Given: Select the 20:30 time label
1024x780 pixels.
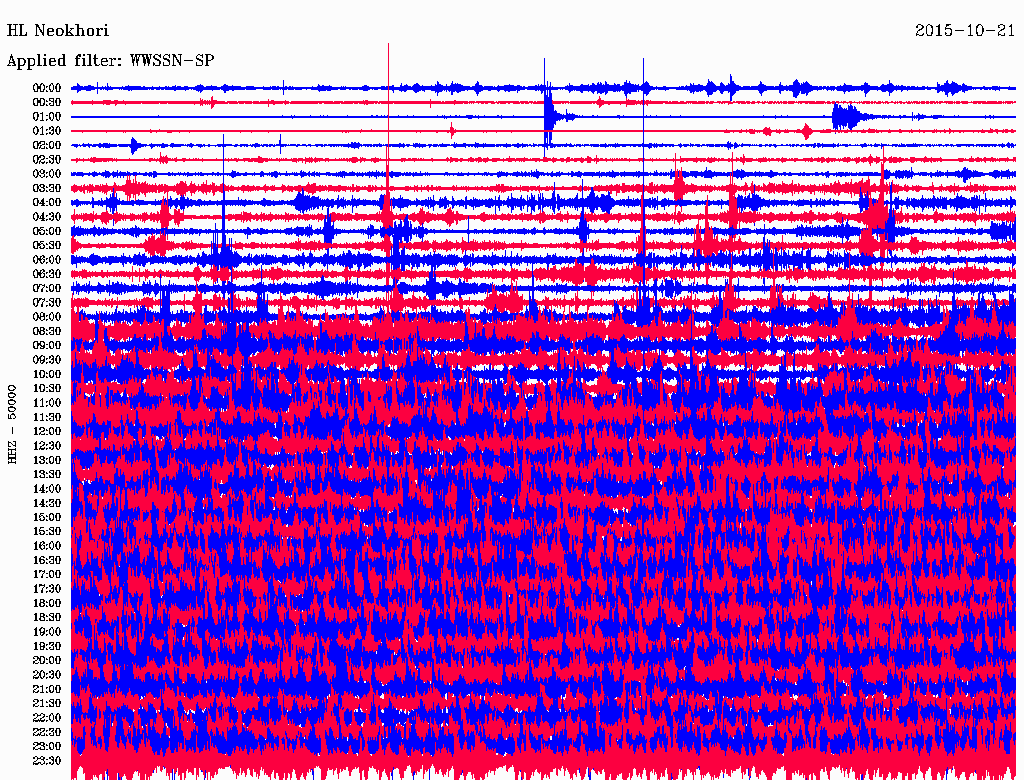Looking at the screenshot, I should click(x=47, y=675).
